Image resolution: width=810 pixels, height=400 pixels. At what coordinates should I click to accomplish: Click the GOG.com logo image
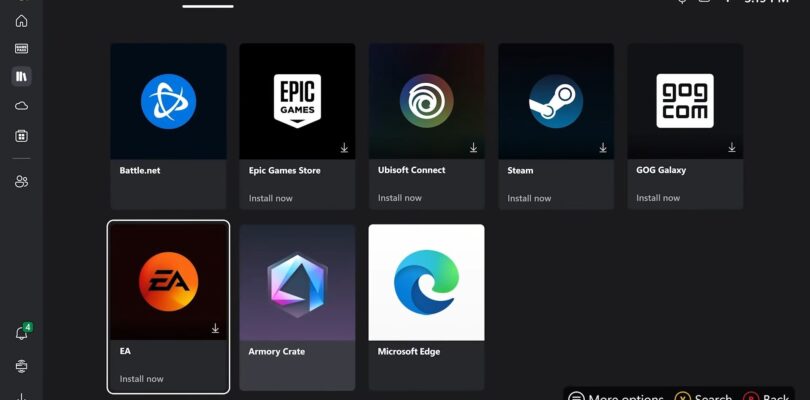[685, 101]
